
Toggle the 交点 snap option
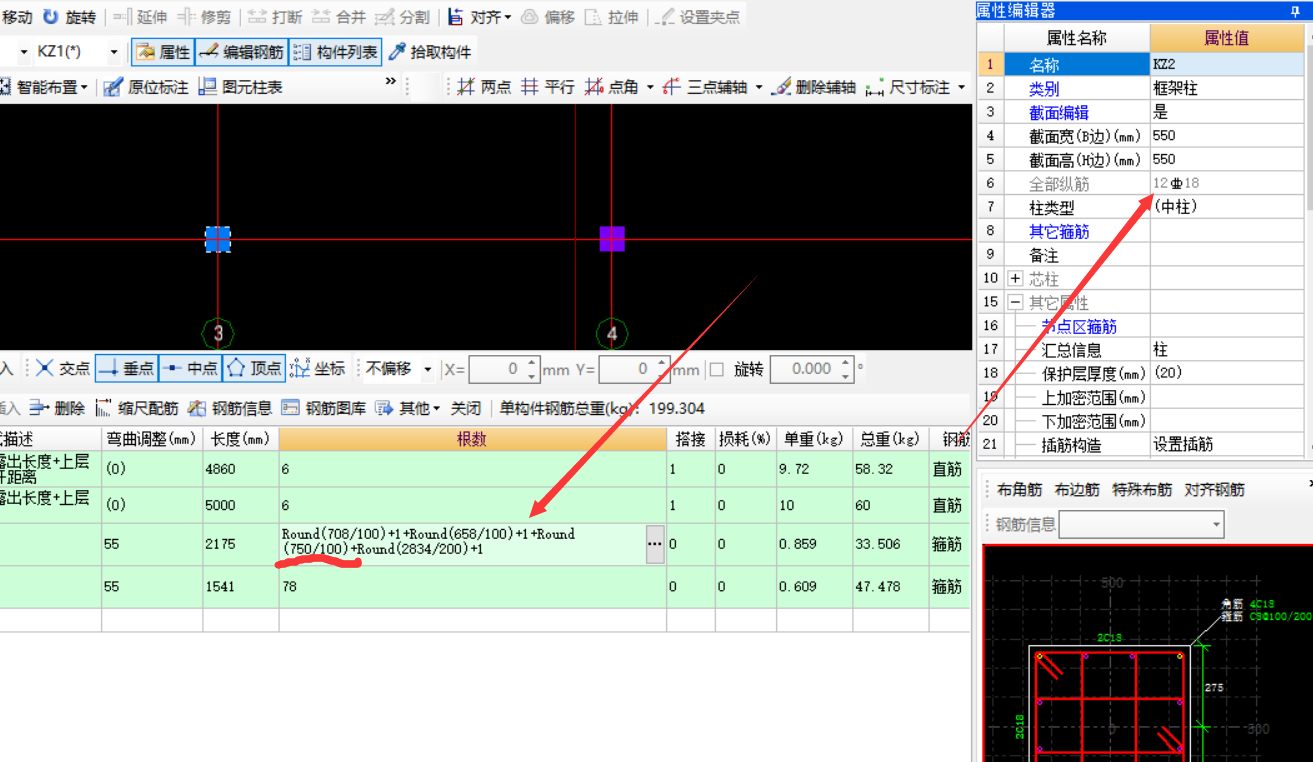(63, 369)
